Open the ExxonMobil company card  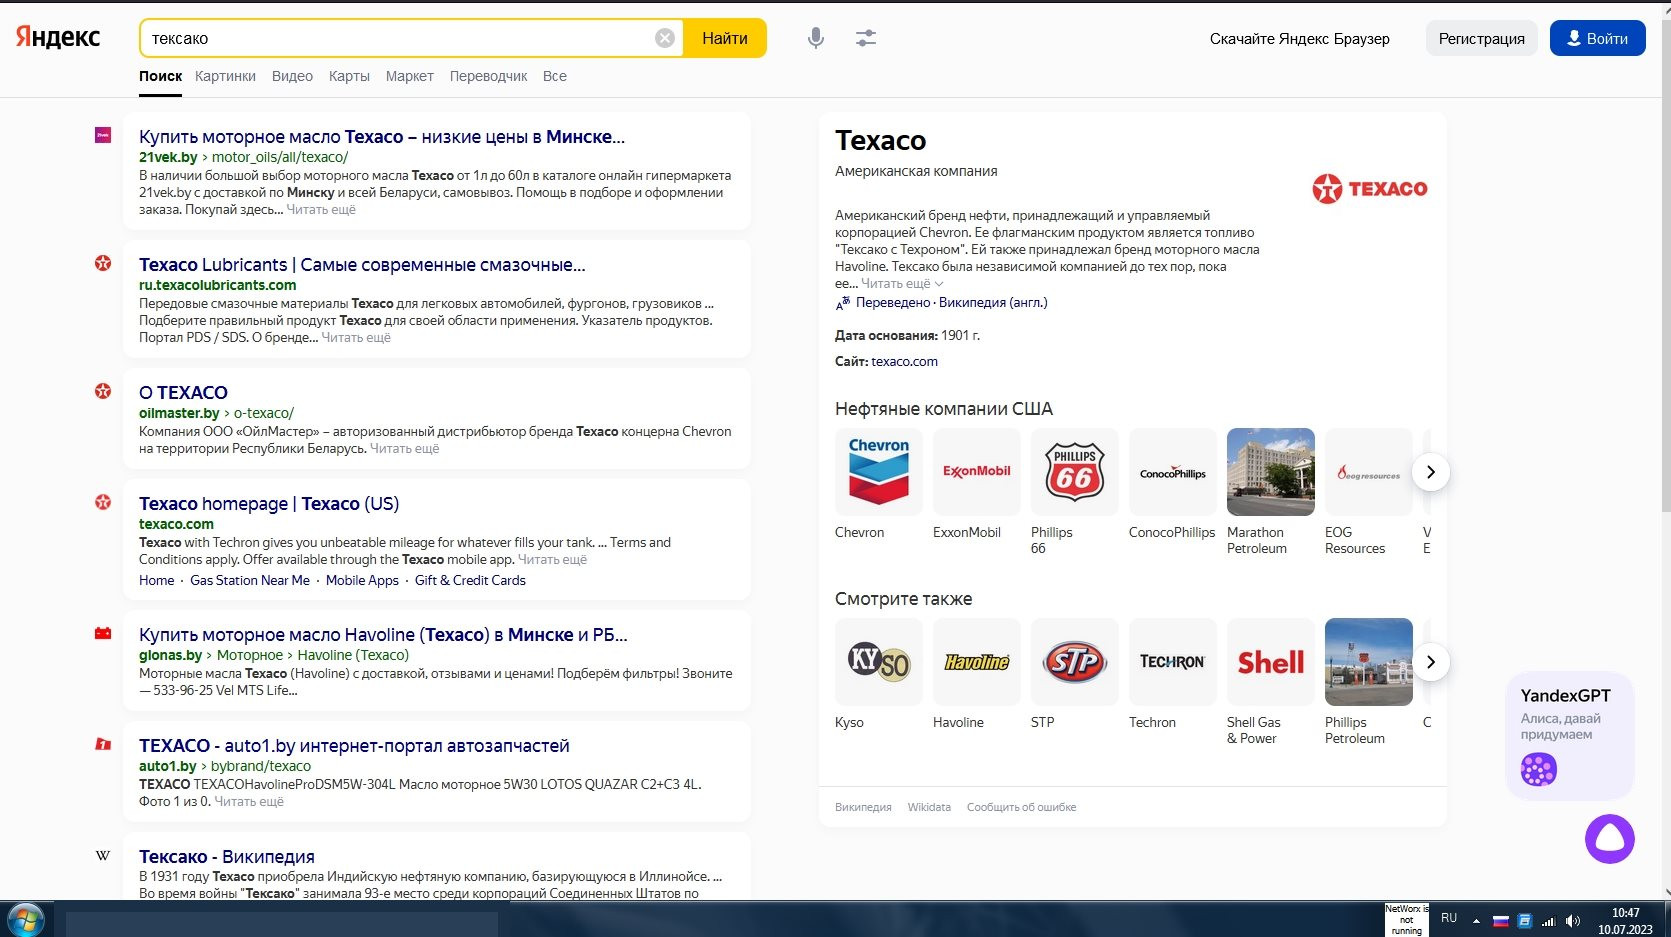click(977, 472)
